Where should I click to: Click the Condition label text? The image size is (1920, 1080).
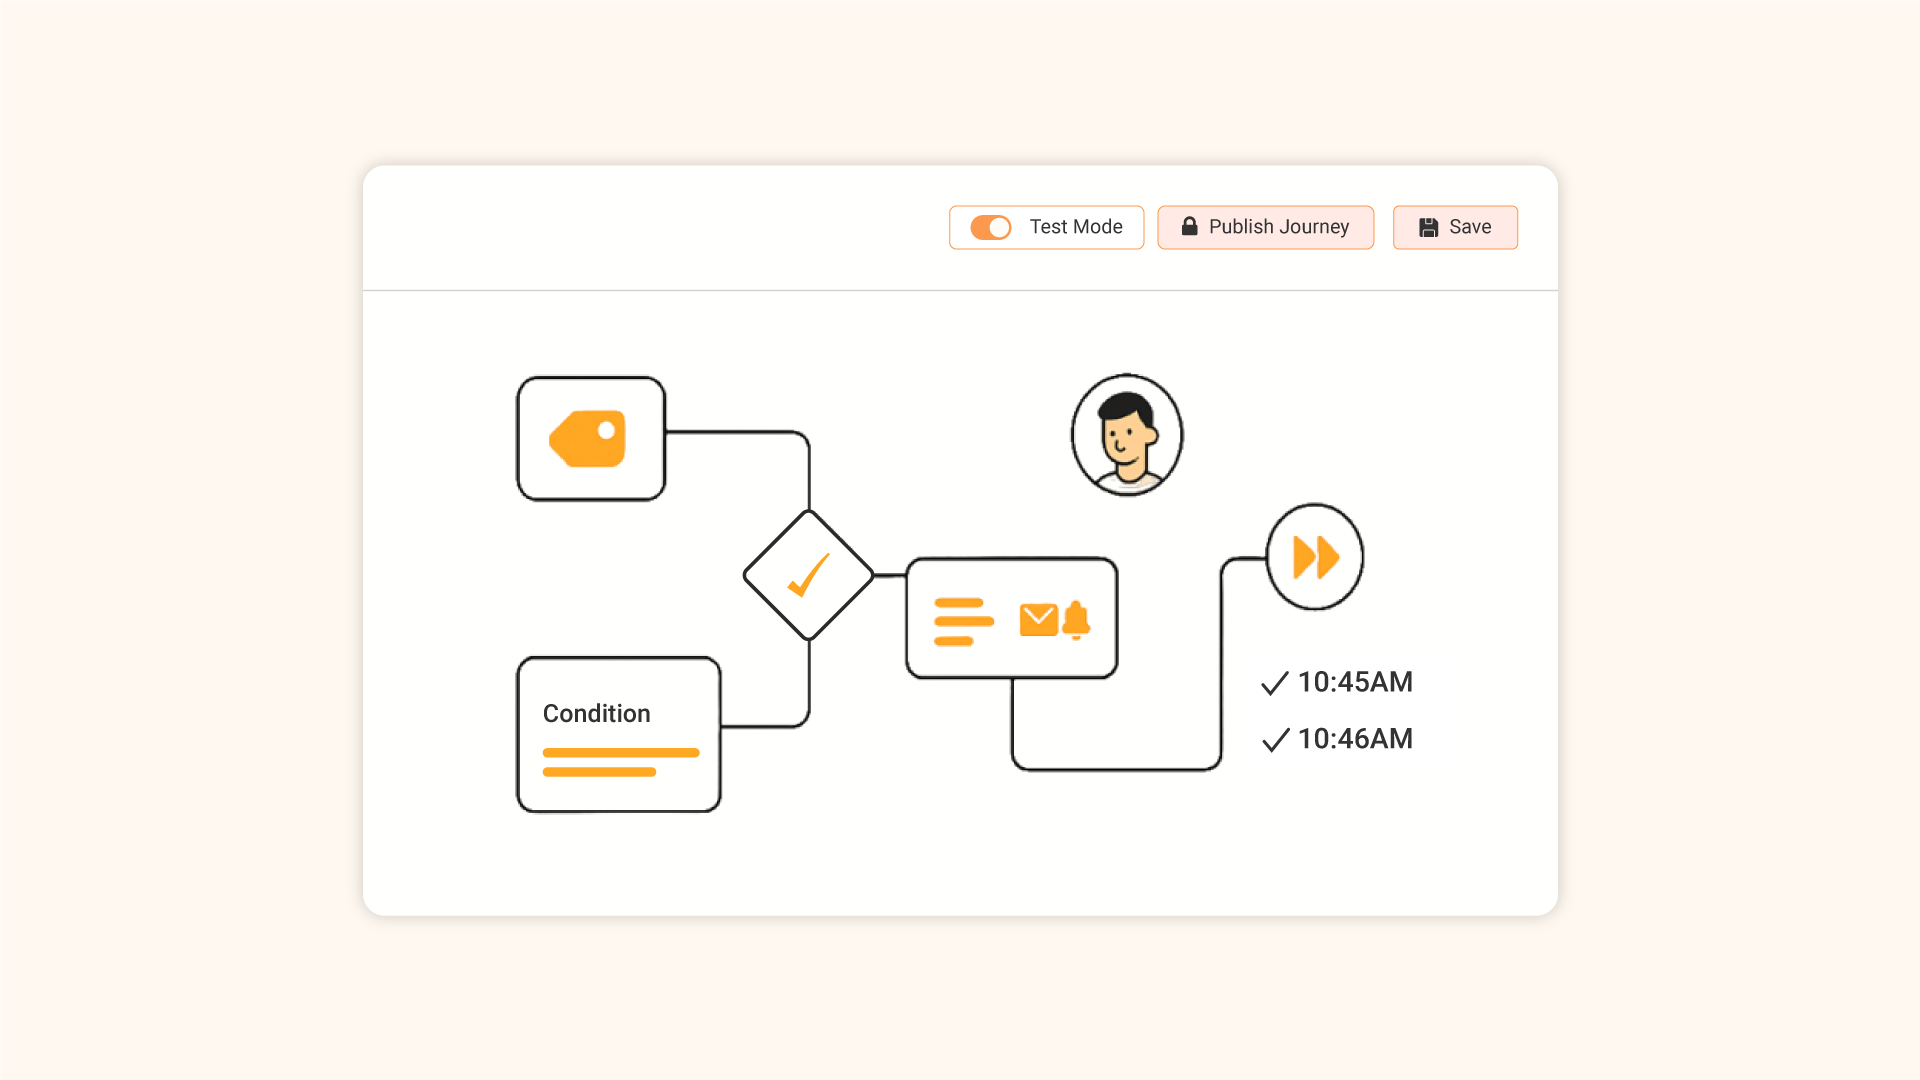596,713
